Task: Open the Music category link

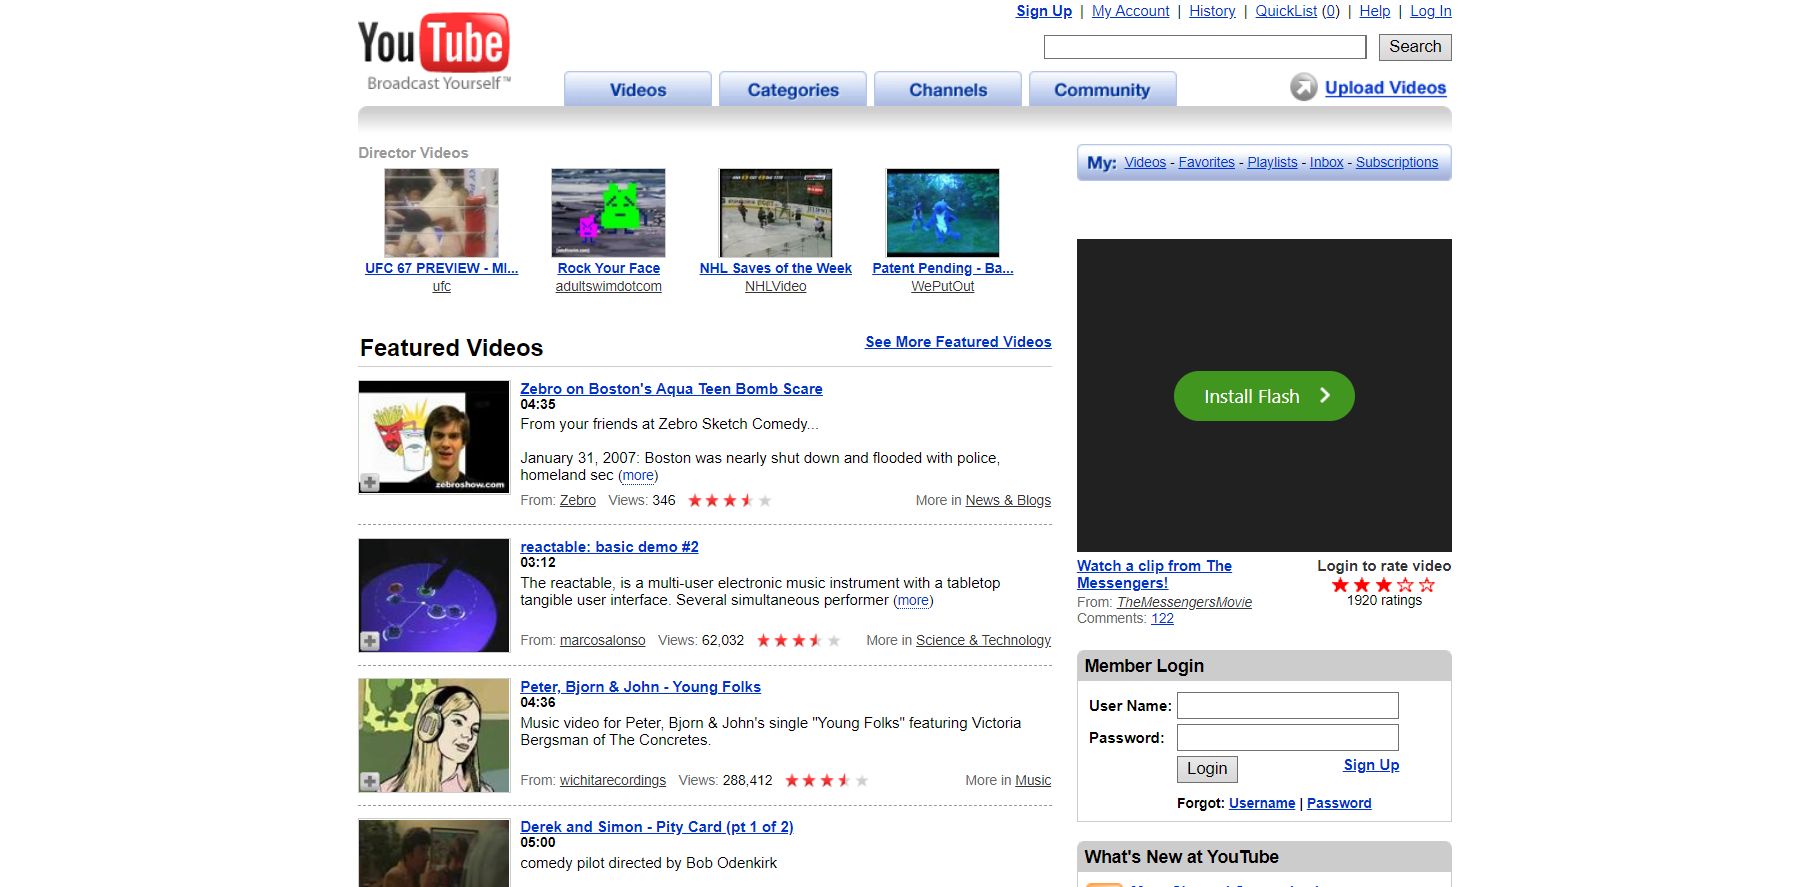Action: 1033,780
